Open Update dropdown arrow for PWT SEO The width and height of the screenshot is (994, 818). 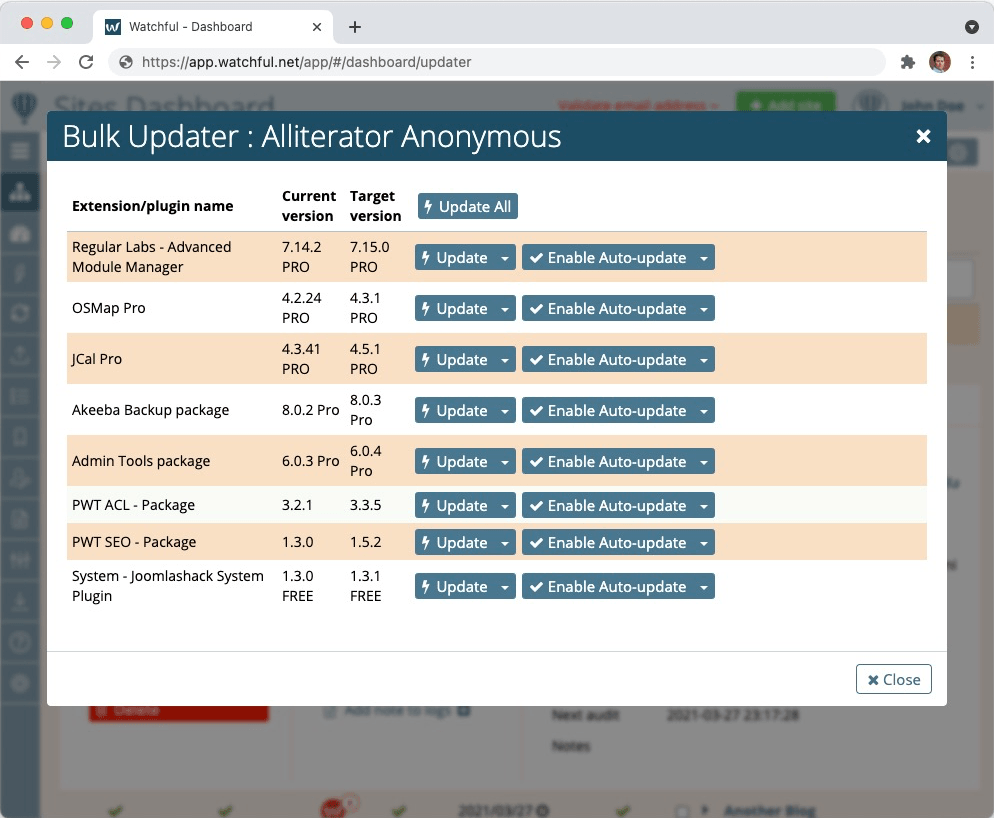(505, 542)
